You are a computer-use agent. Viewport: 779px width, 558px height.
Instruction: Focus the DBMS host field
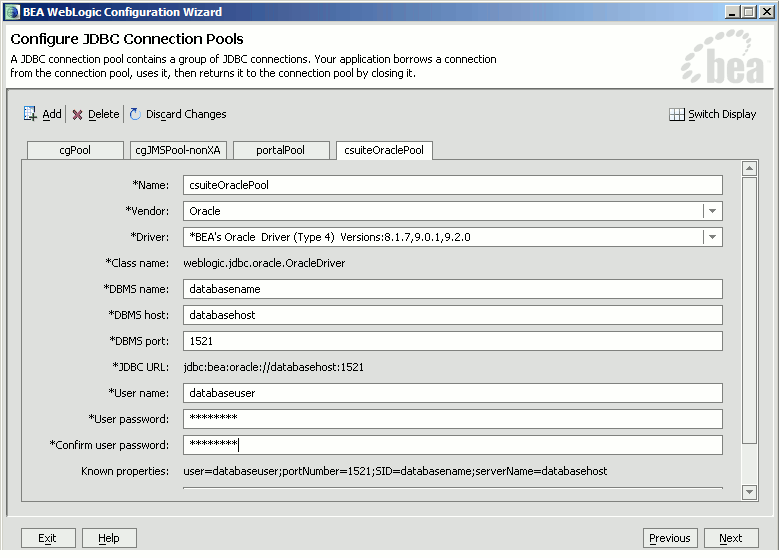[453, 315]
